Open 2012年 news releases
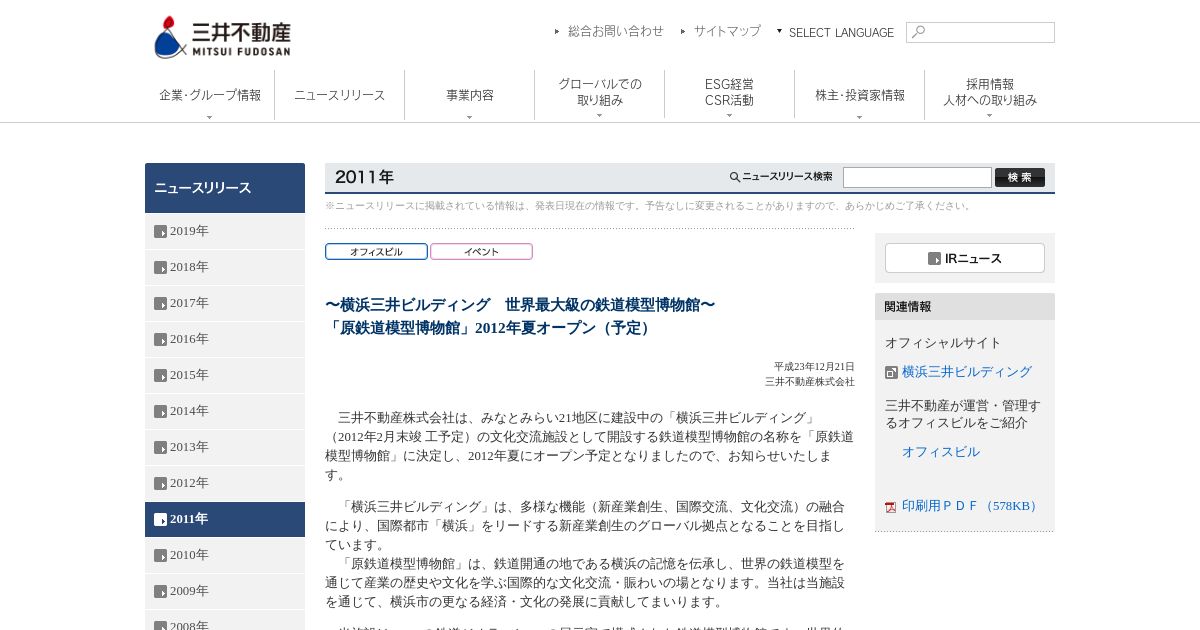The image size is (1200, 630). 225,483
